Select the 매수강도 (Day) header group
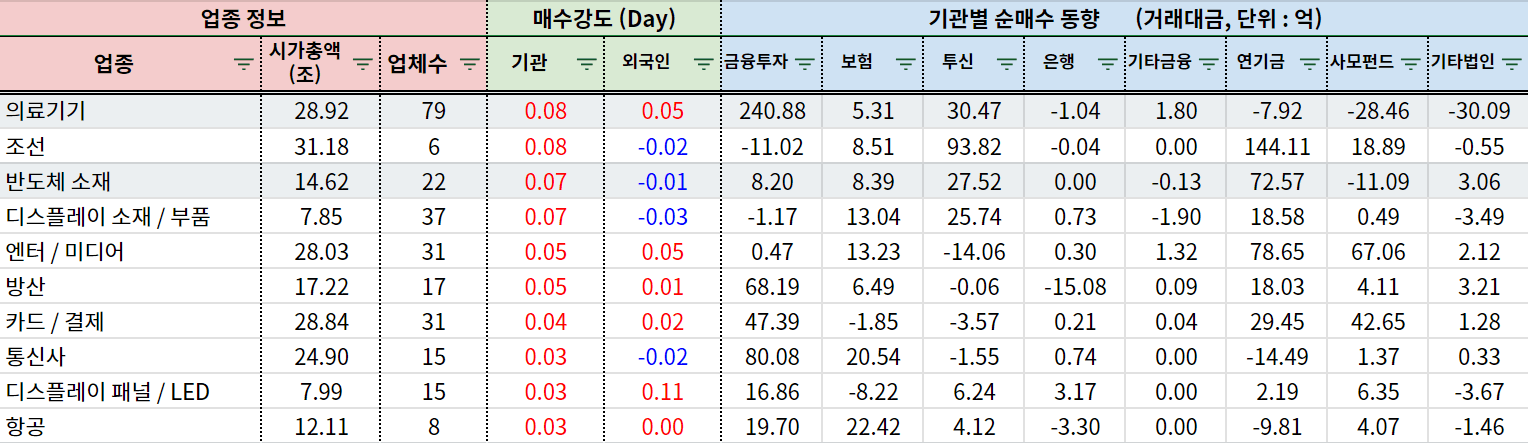1528x443 pixels. tap(604, 18)
